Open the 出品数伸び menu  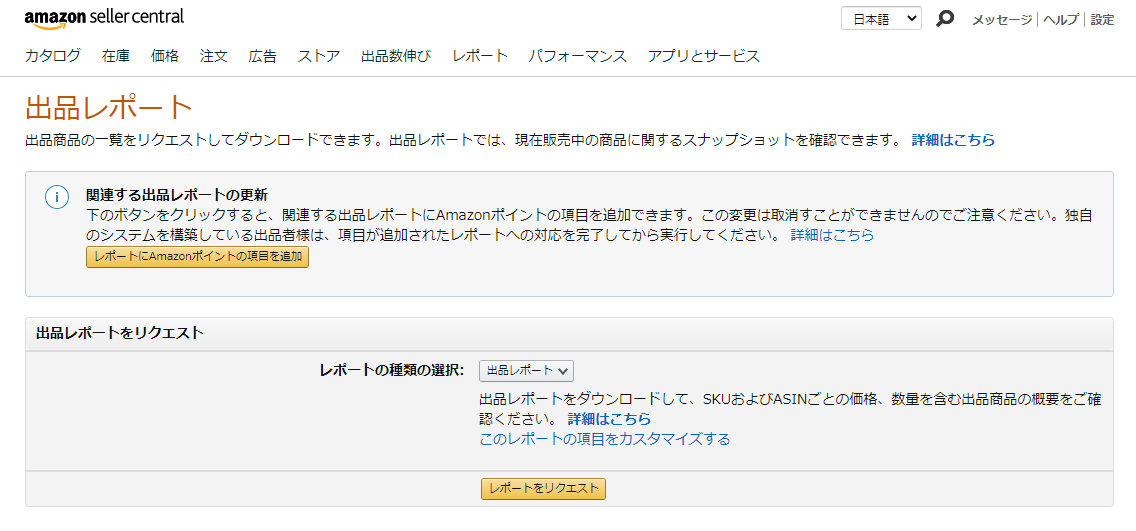coord(396,56)
